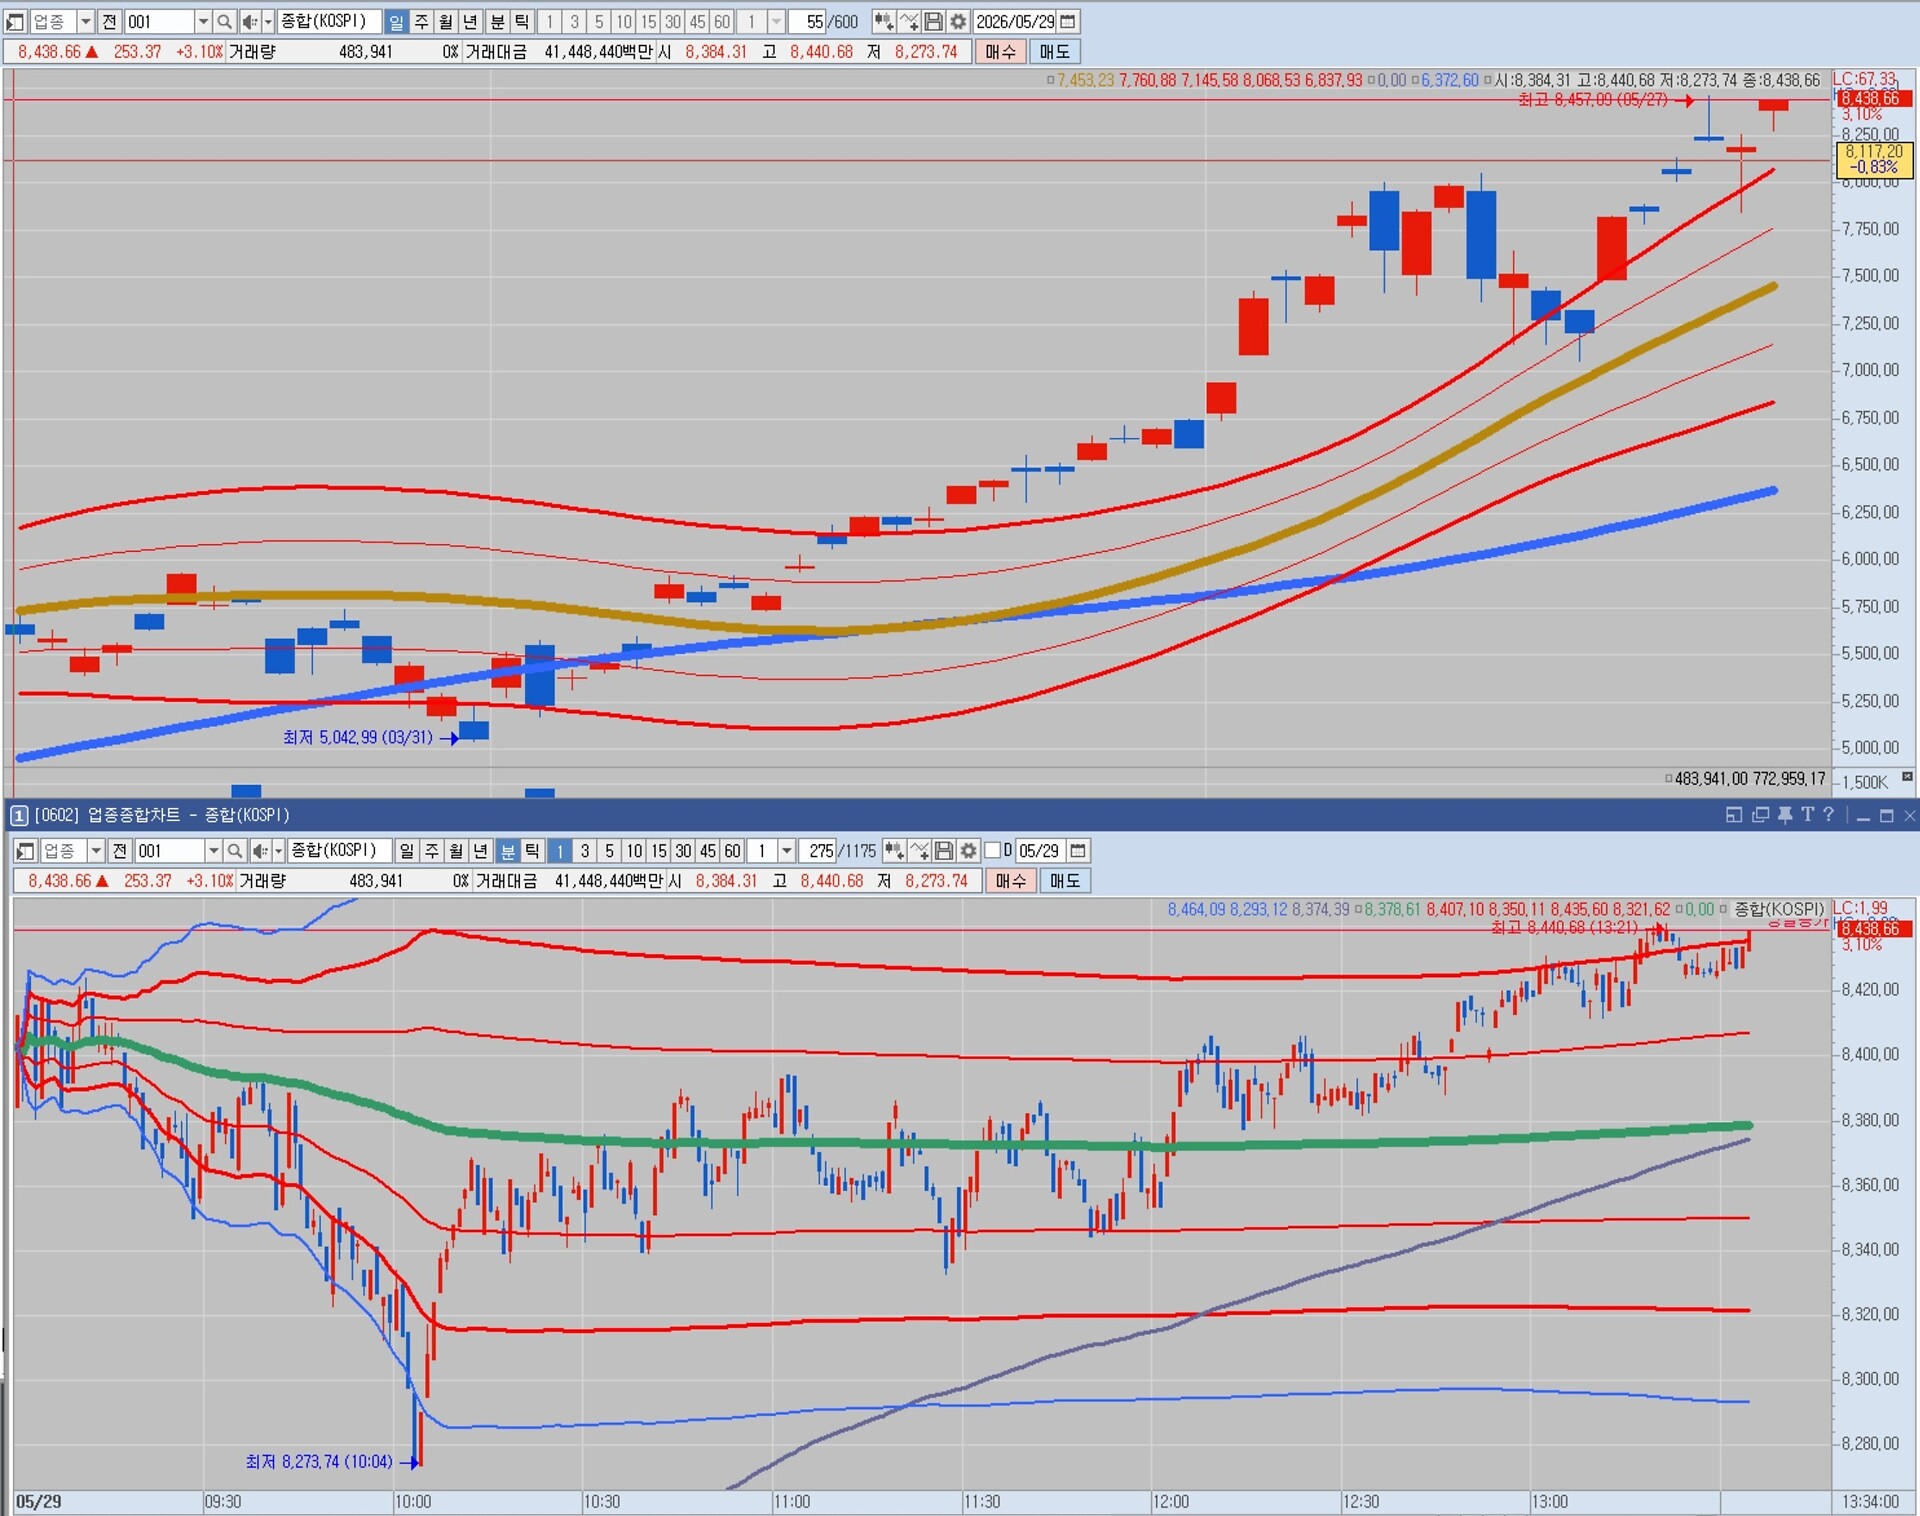Click the 전 button in upper chart toolbar
1920x1516 pixels.
[x=109, y=21]
